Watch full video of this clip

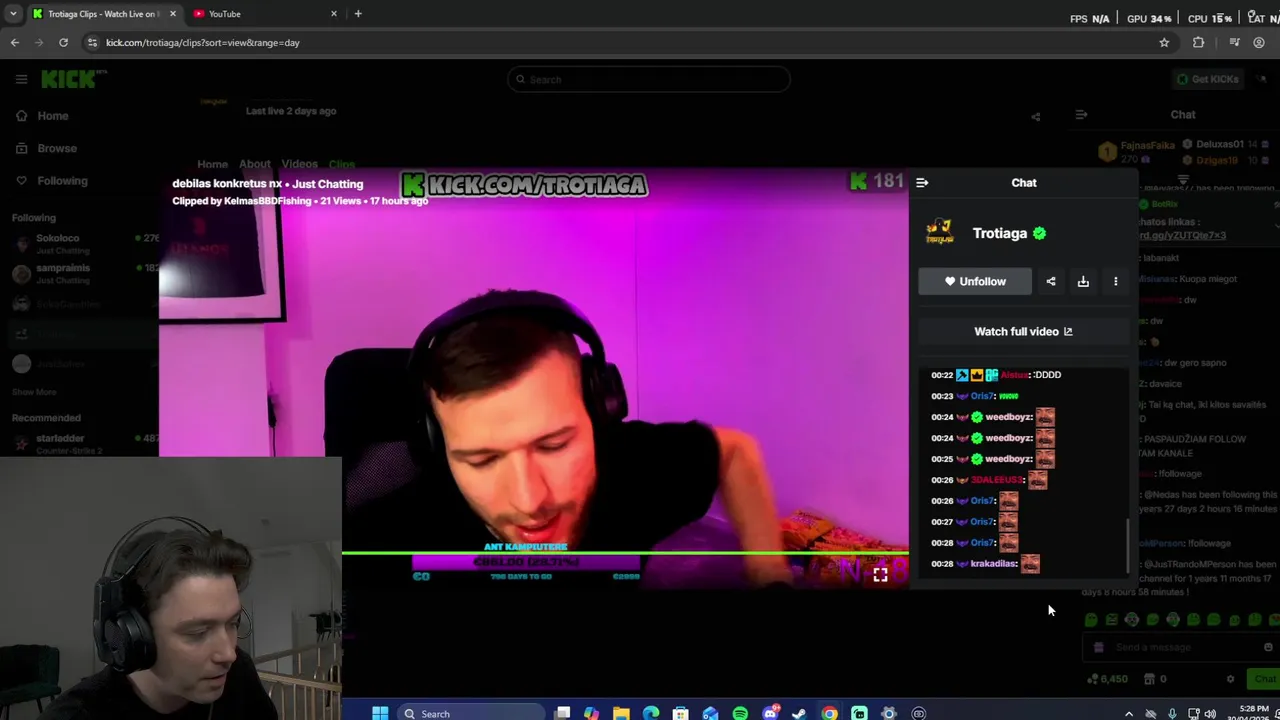point(1023,332)
